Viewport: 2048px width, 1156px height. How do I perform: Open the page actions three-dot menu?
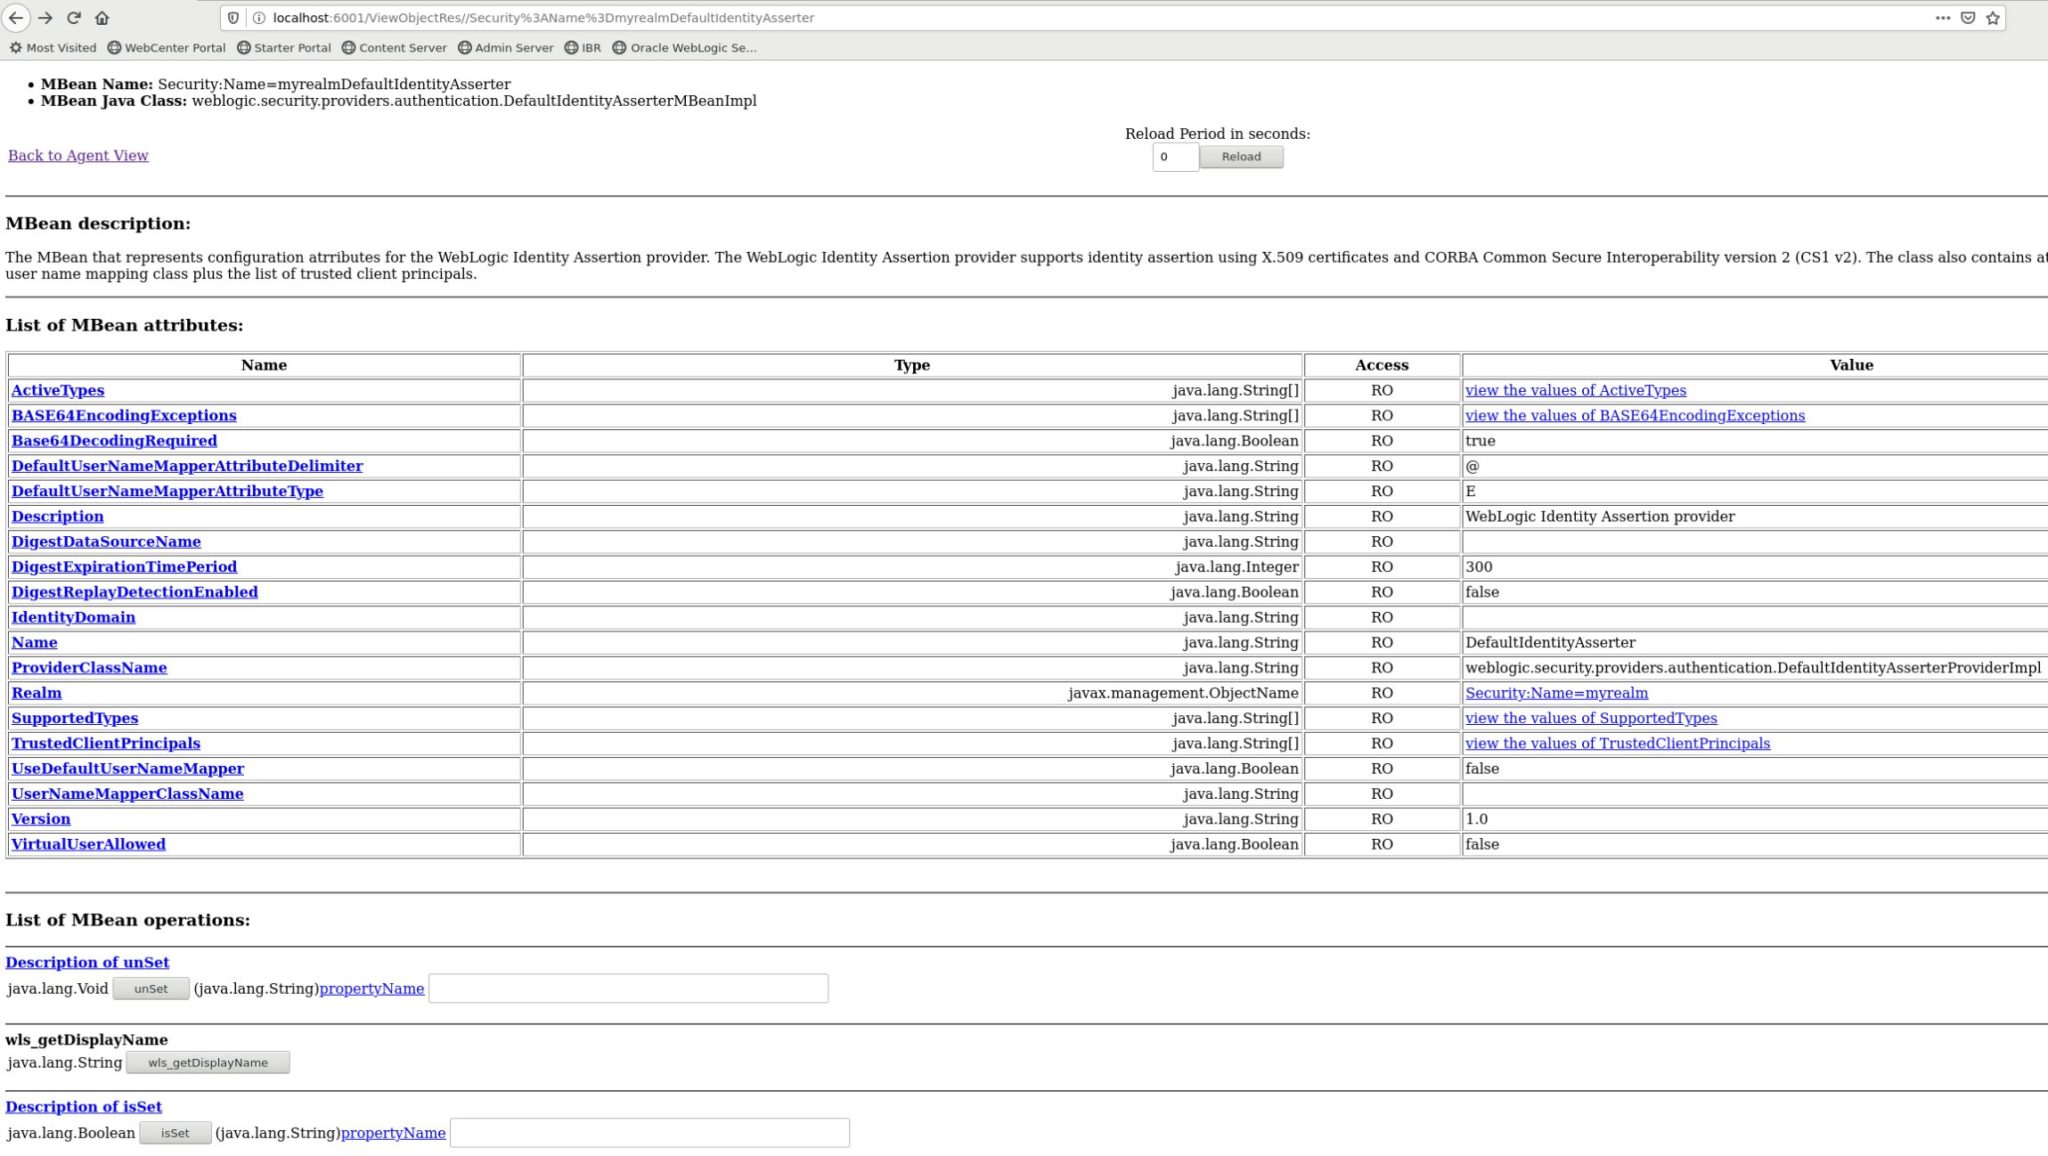coord(1942,18)
